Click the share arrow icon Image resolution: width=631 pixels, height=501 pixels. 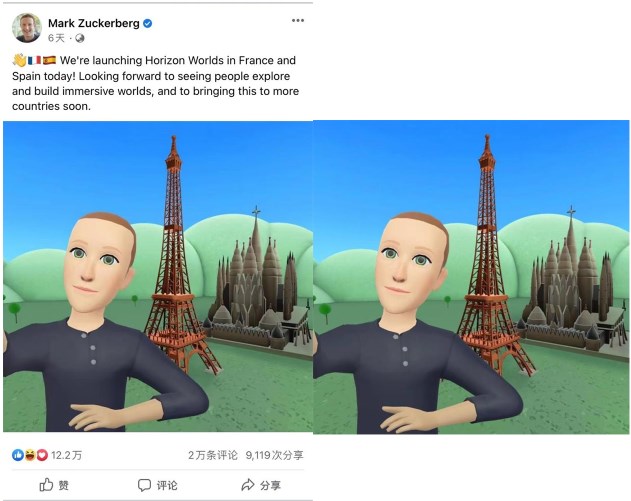coord(247,485)
